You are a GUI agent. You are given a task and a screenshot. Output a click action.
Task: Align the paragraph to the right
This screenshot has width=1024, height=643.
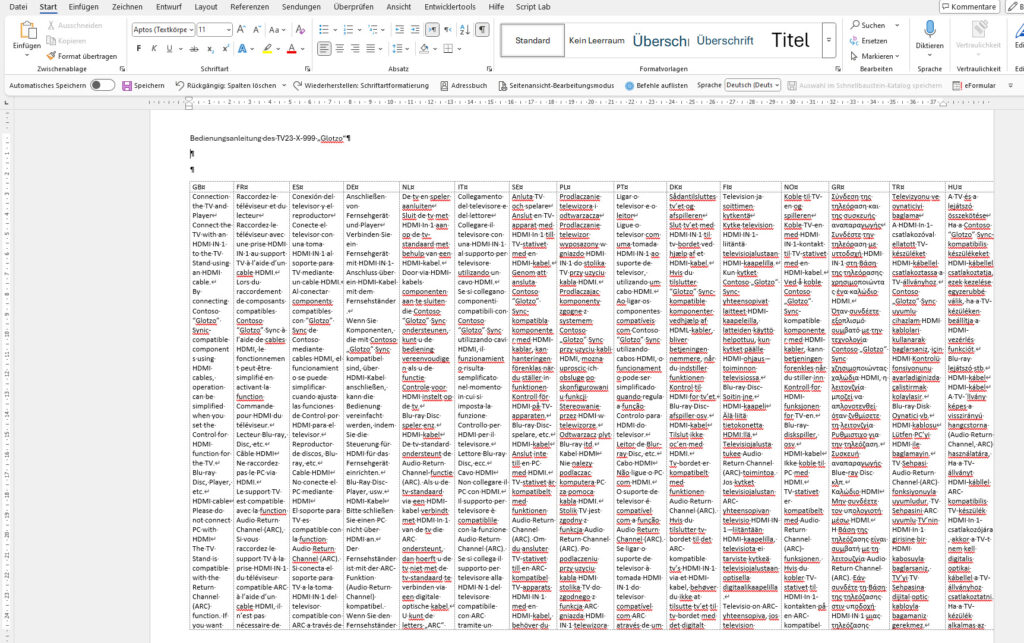pos(355,48)
